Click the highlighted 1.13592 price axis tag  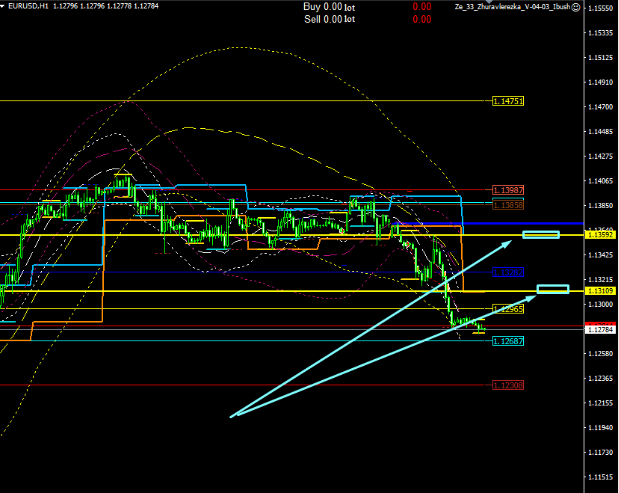(x=601, y=236)
